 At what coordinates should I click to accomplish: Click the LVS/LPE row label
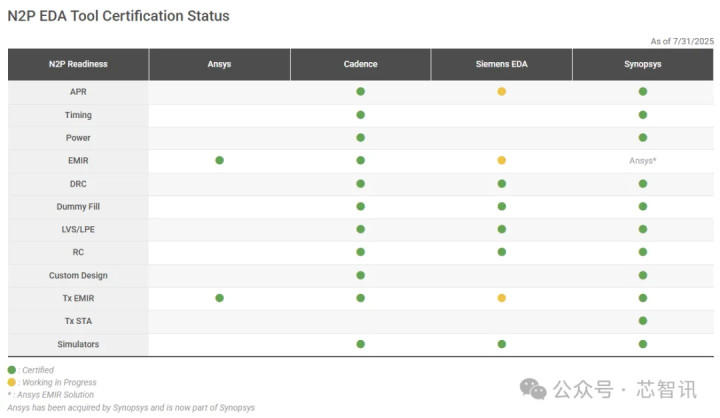tap(78, 229)
